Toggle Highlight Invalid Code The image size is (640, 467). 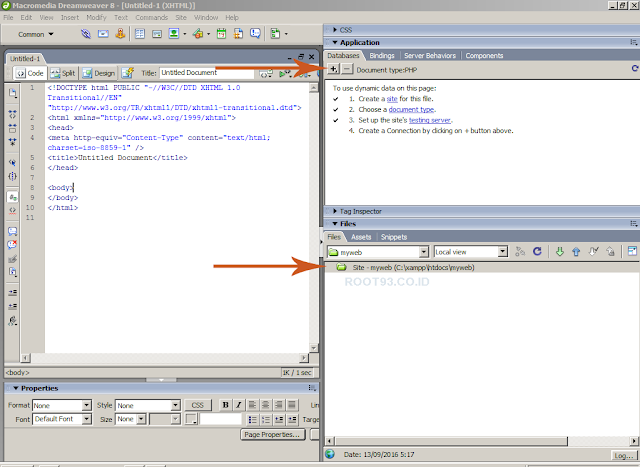(x=13, y=211)
